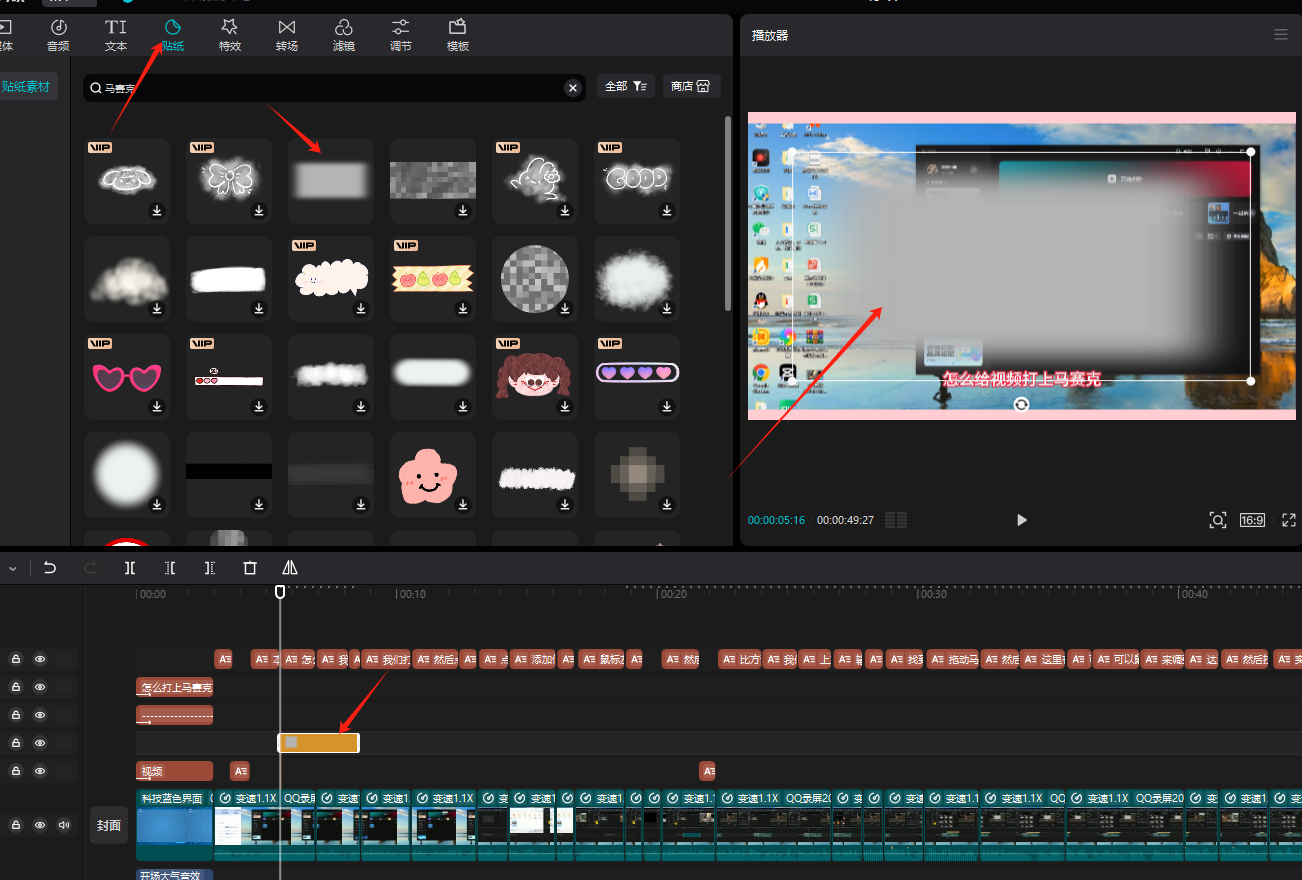Screen dimensions: 1302x880
Task: Click the total duration 00:00:49:27
Action: [x=845, y=520]
